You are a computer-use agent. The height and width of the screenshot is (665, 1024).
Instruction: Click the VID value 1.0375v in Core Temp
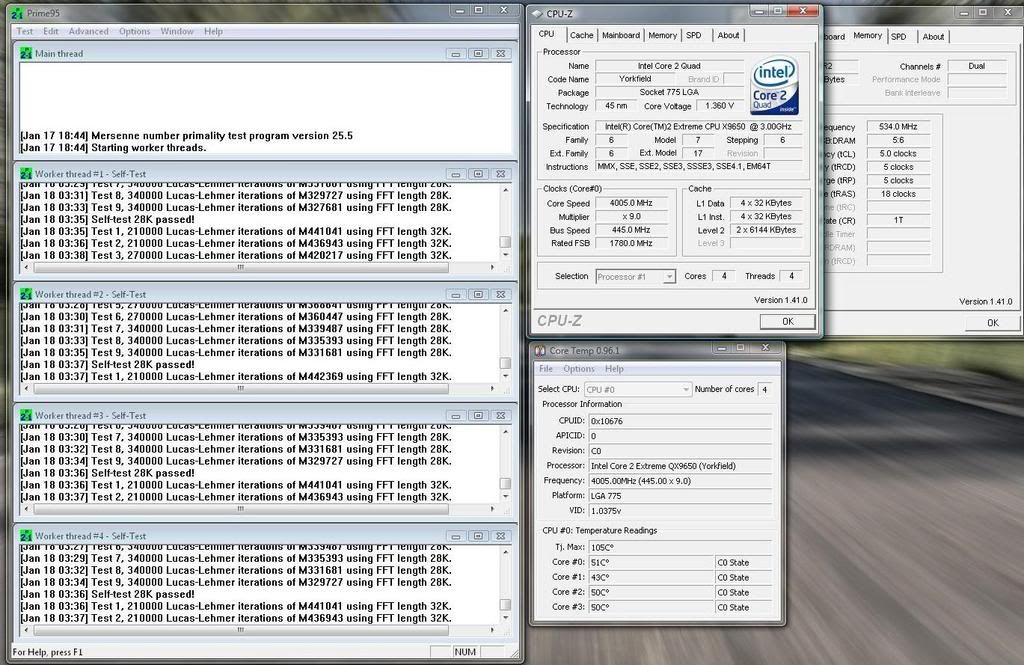click(x=680, y=511)
